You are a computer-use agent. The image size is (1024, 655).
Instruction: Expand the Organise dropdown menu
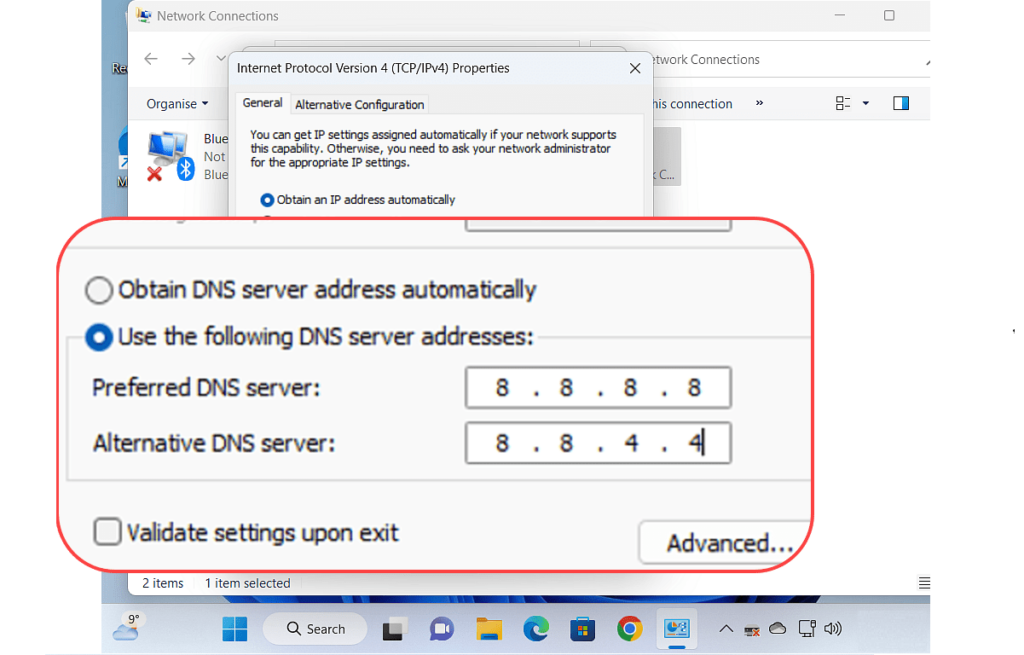[177, 104]
